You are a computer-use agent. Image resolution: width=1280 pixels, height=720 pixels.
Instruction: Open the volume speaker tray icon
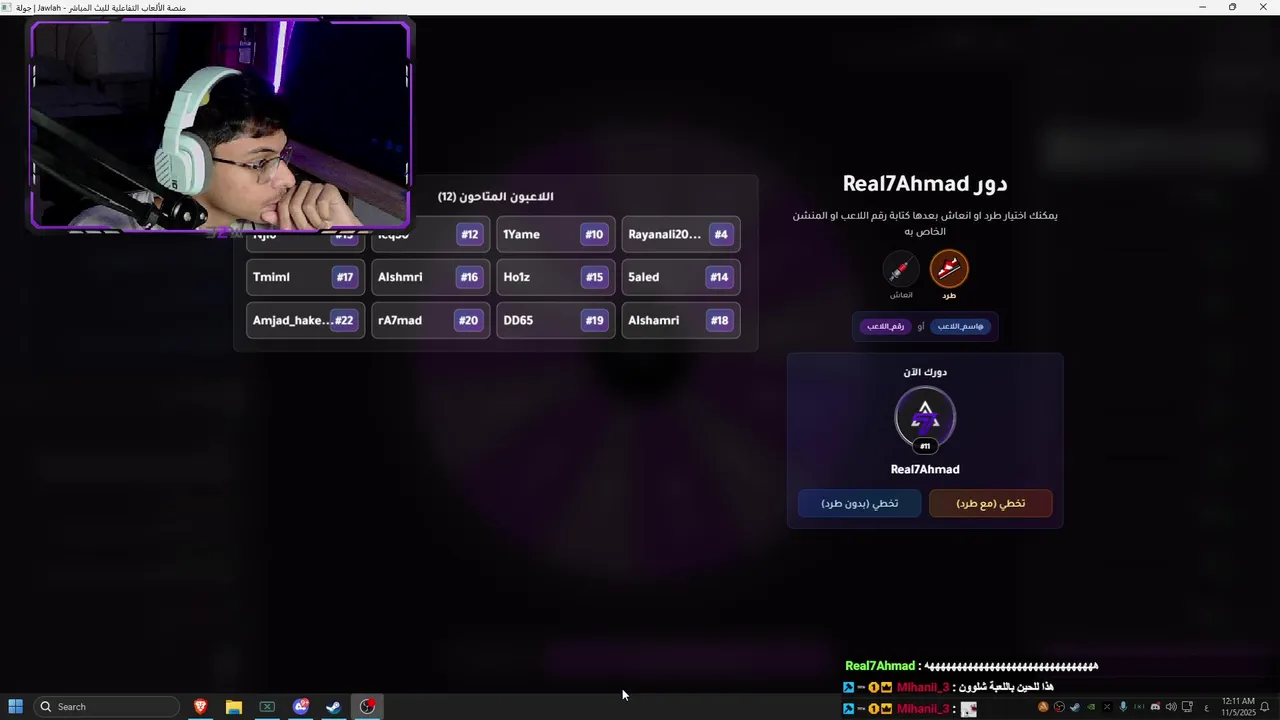(1171, 707)
